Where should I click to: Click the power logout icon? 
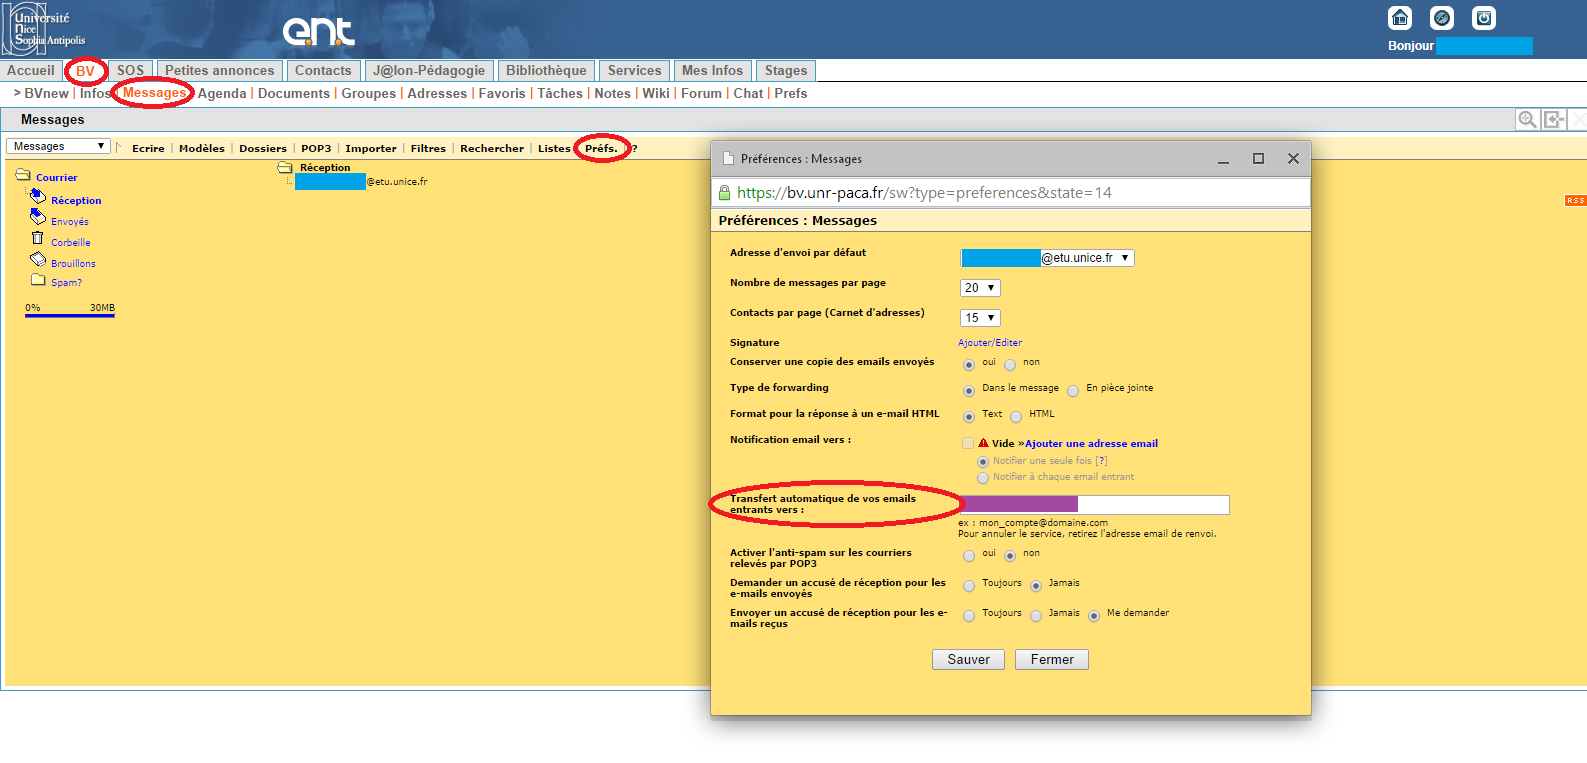[1484, 18]
